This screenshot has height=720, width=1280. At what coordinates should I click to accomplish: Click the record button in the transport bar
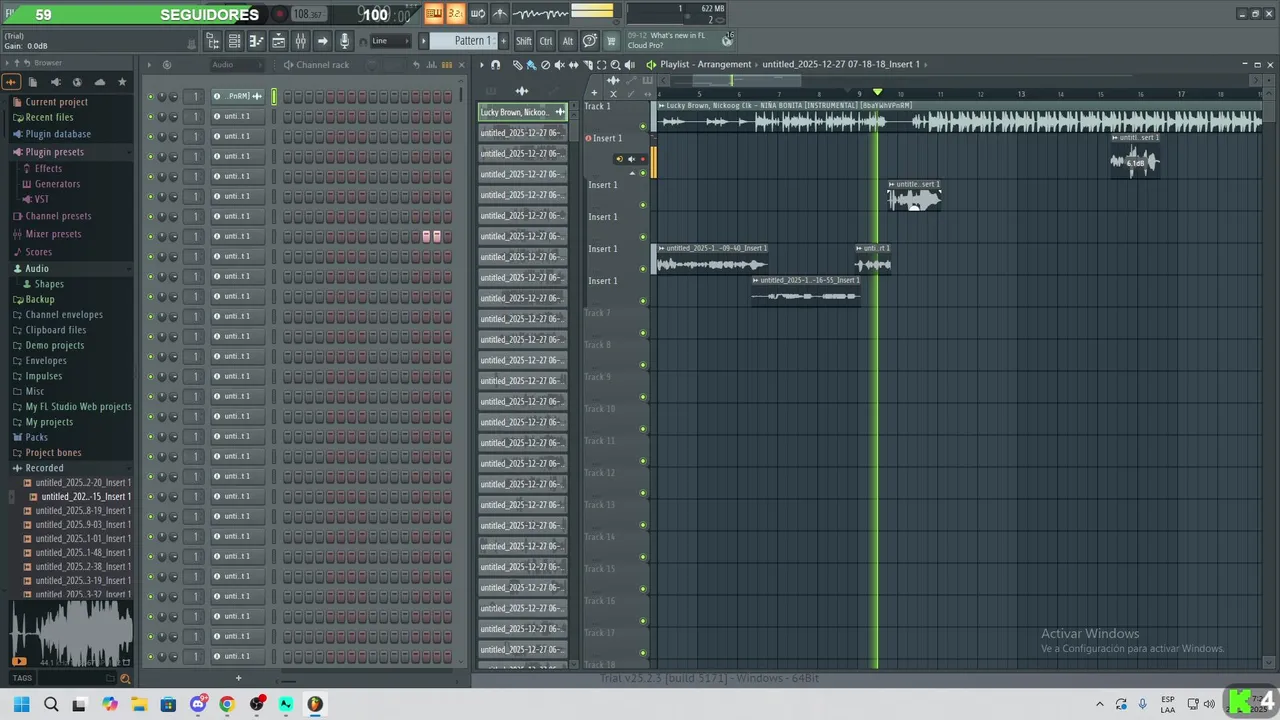coord(280,14)
